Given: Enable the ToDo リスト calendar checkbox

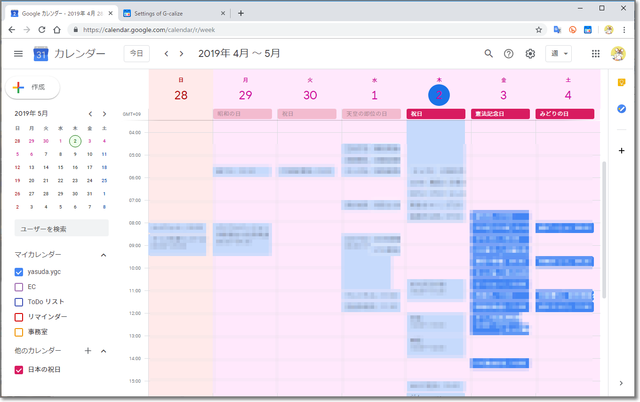Looking at the screenshot, I should click(19, 301).
